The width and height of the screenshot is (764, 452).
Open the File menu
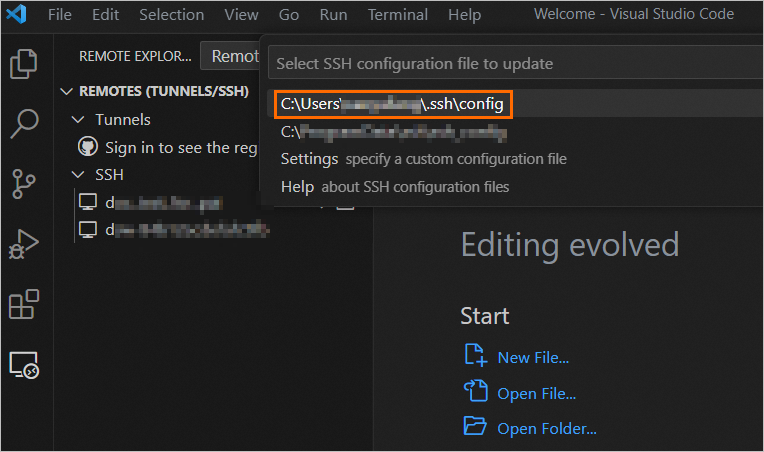click(60, 15)
